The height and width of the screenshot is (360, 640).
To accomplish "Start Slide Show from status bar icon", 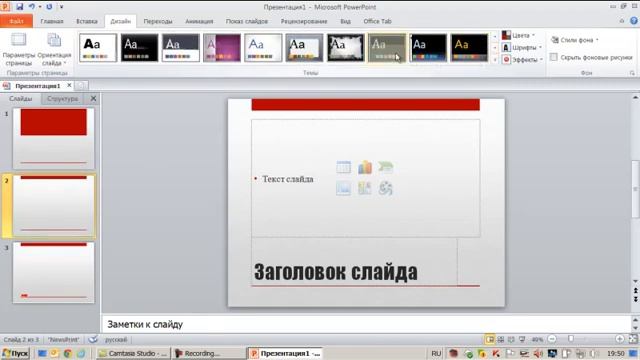I will coord(522,339).
